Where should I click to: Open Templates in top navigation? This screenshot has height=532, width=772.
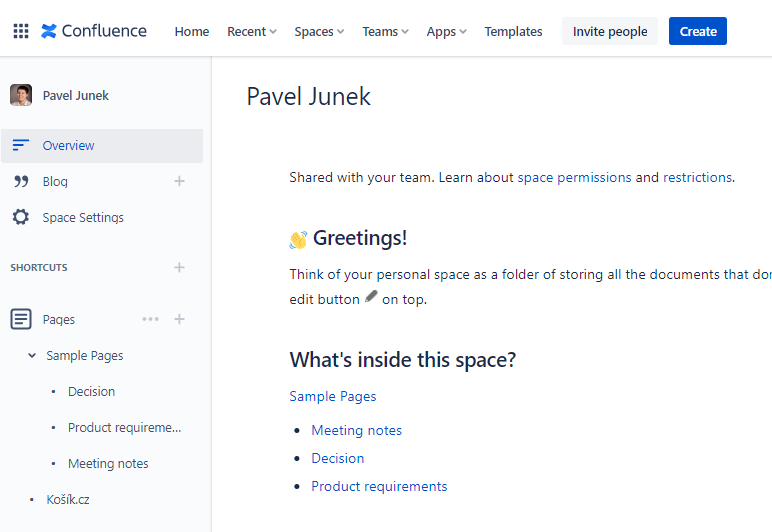(x=513, y=31)
